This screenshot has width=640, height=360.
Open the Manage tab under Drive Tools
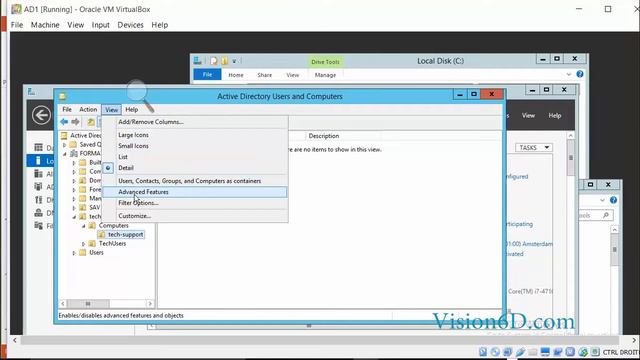(325, 75)
